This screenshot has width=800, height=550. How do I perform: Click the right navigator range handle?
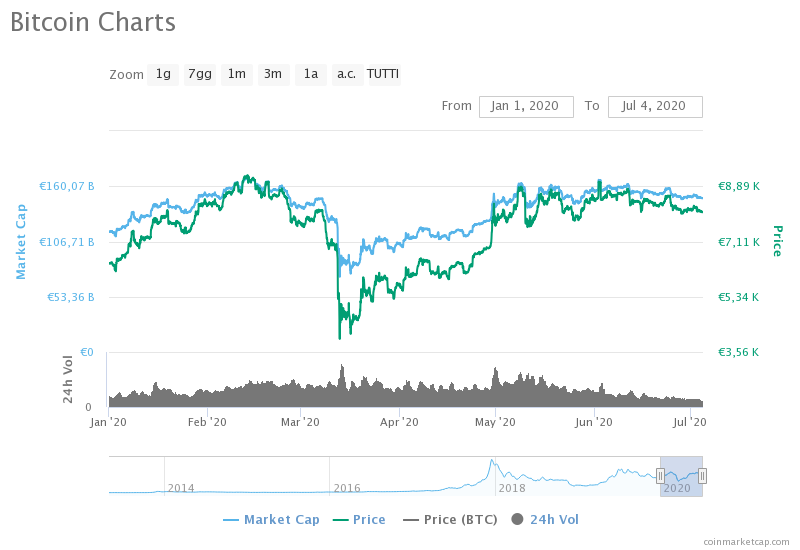coord(703,476)
